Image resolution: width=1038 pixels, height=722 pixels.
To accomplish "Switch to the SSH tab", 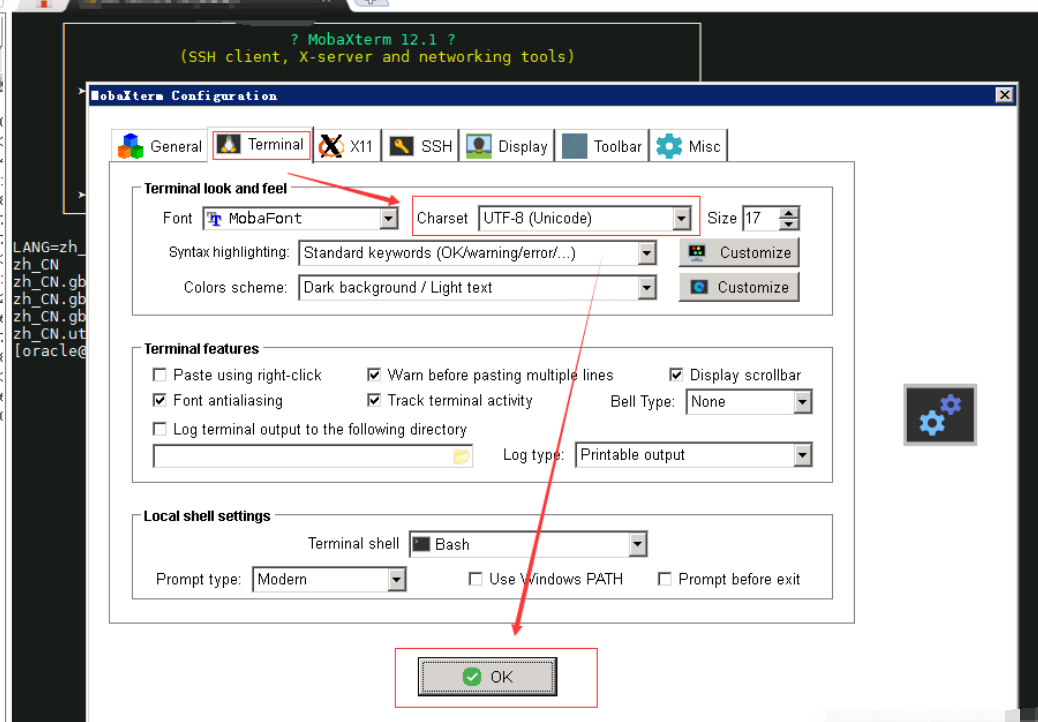I will [x=420, y=146].
